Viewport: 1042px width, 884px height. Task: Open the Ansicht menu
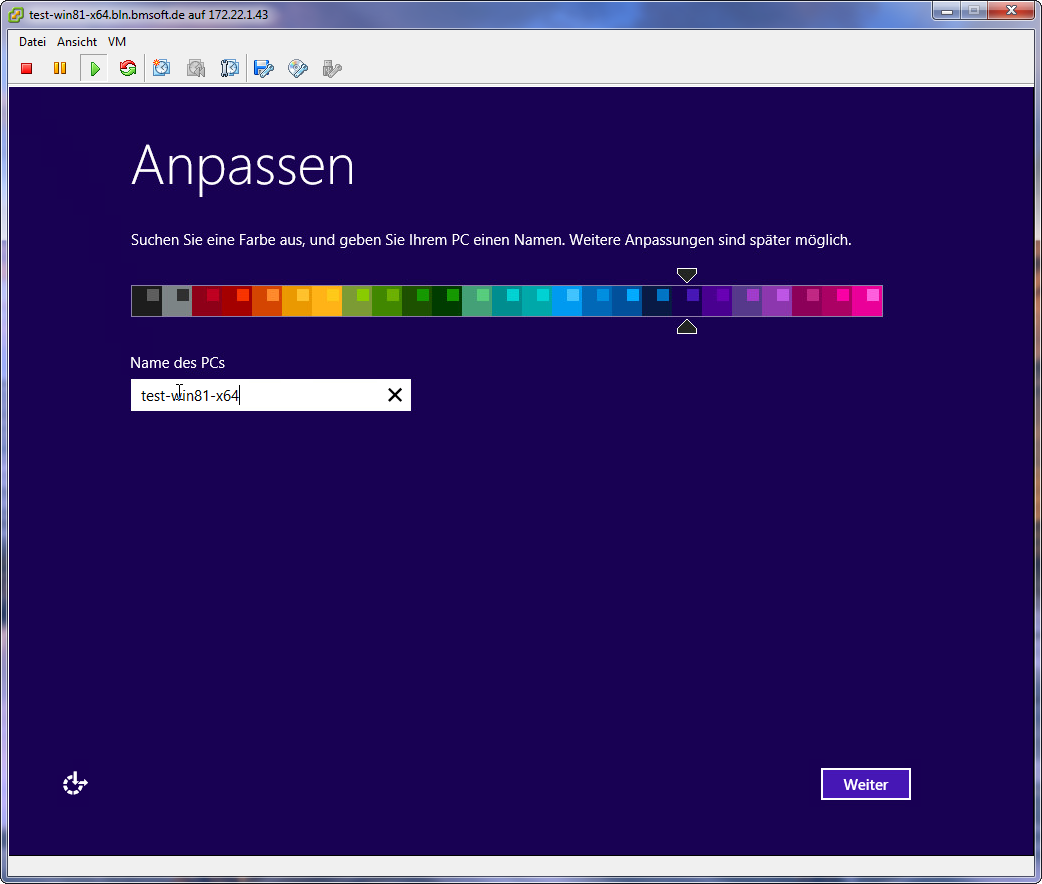click(77, 42)
